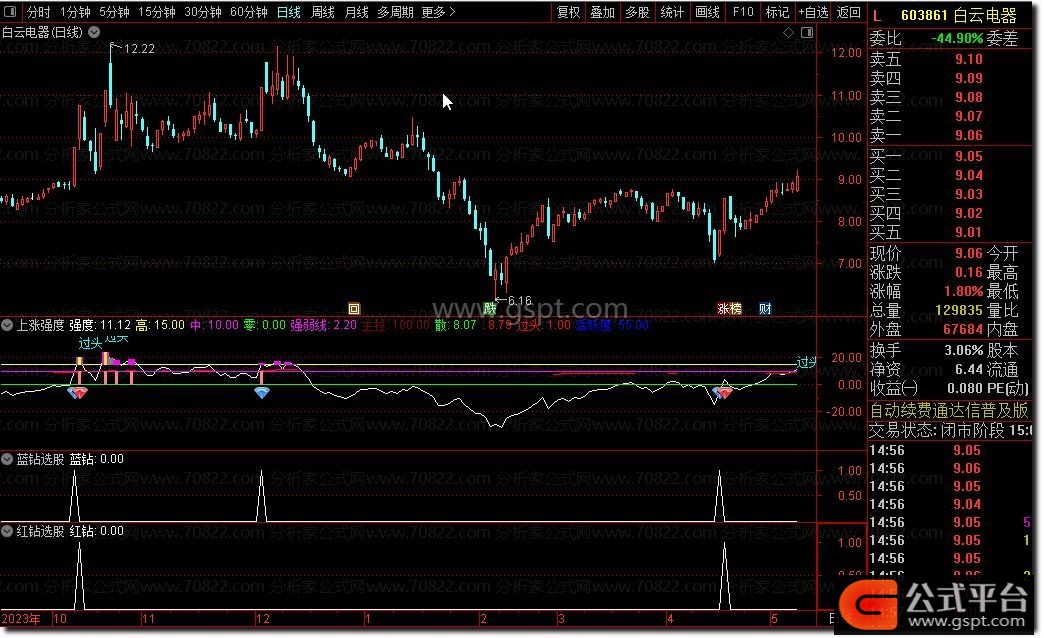Click the 卖四 price 9.09
The image size is (1044, 638).
click(969, 78)
